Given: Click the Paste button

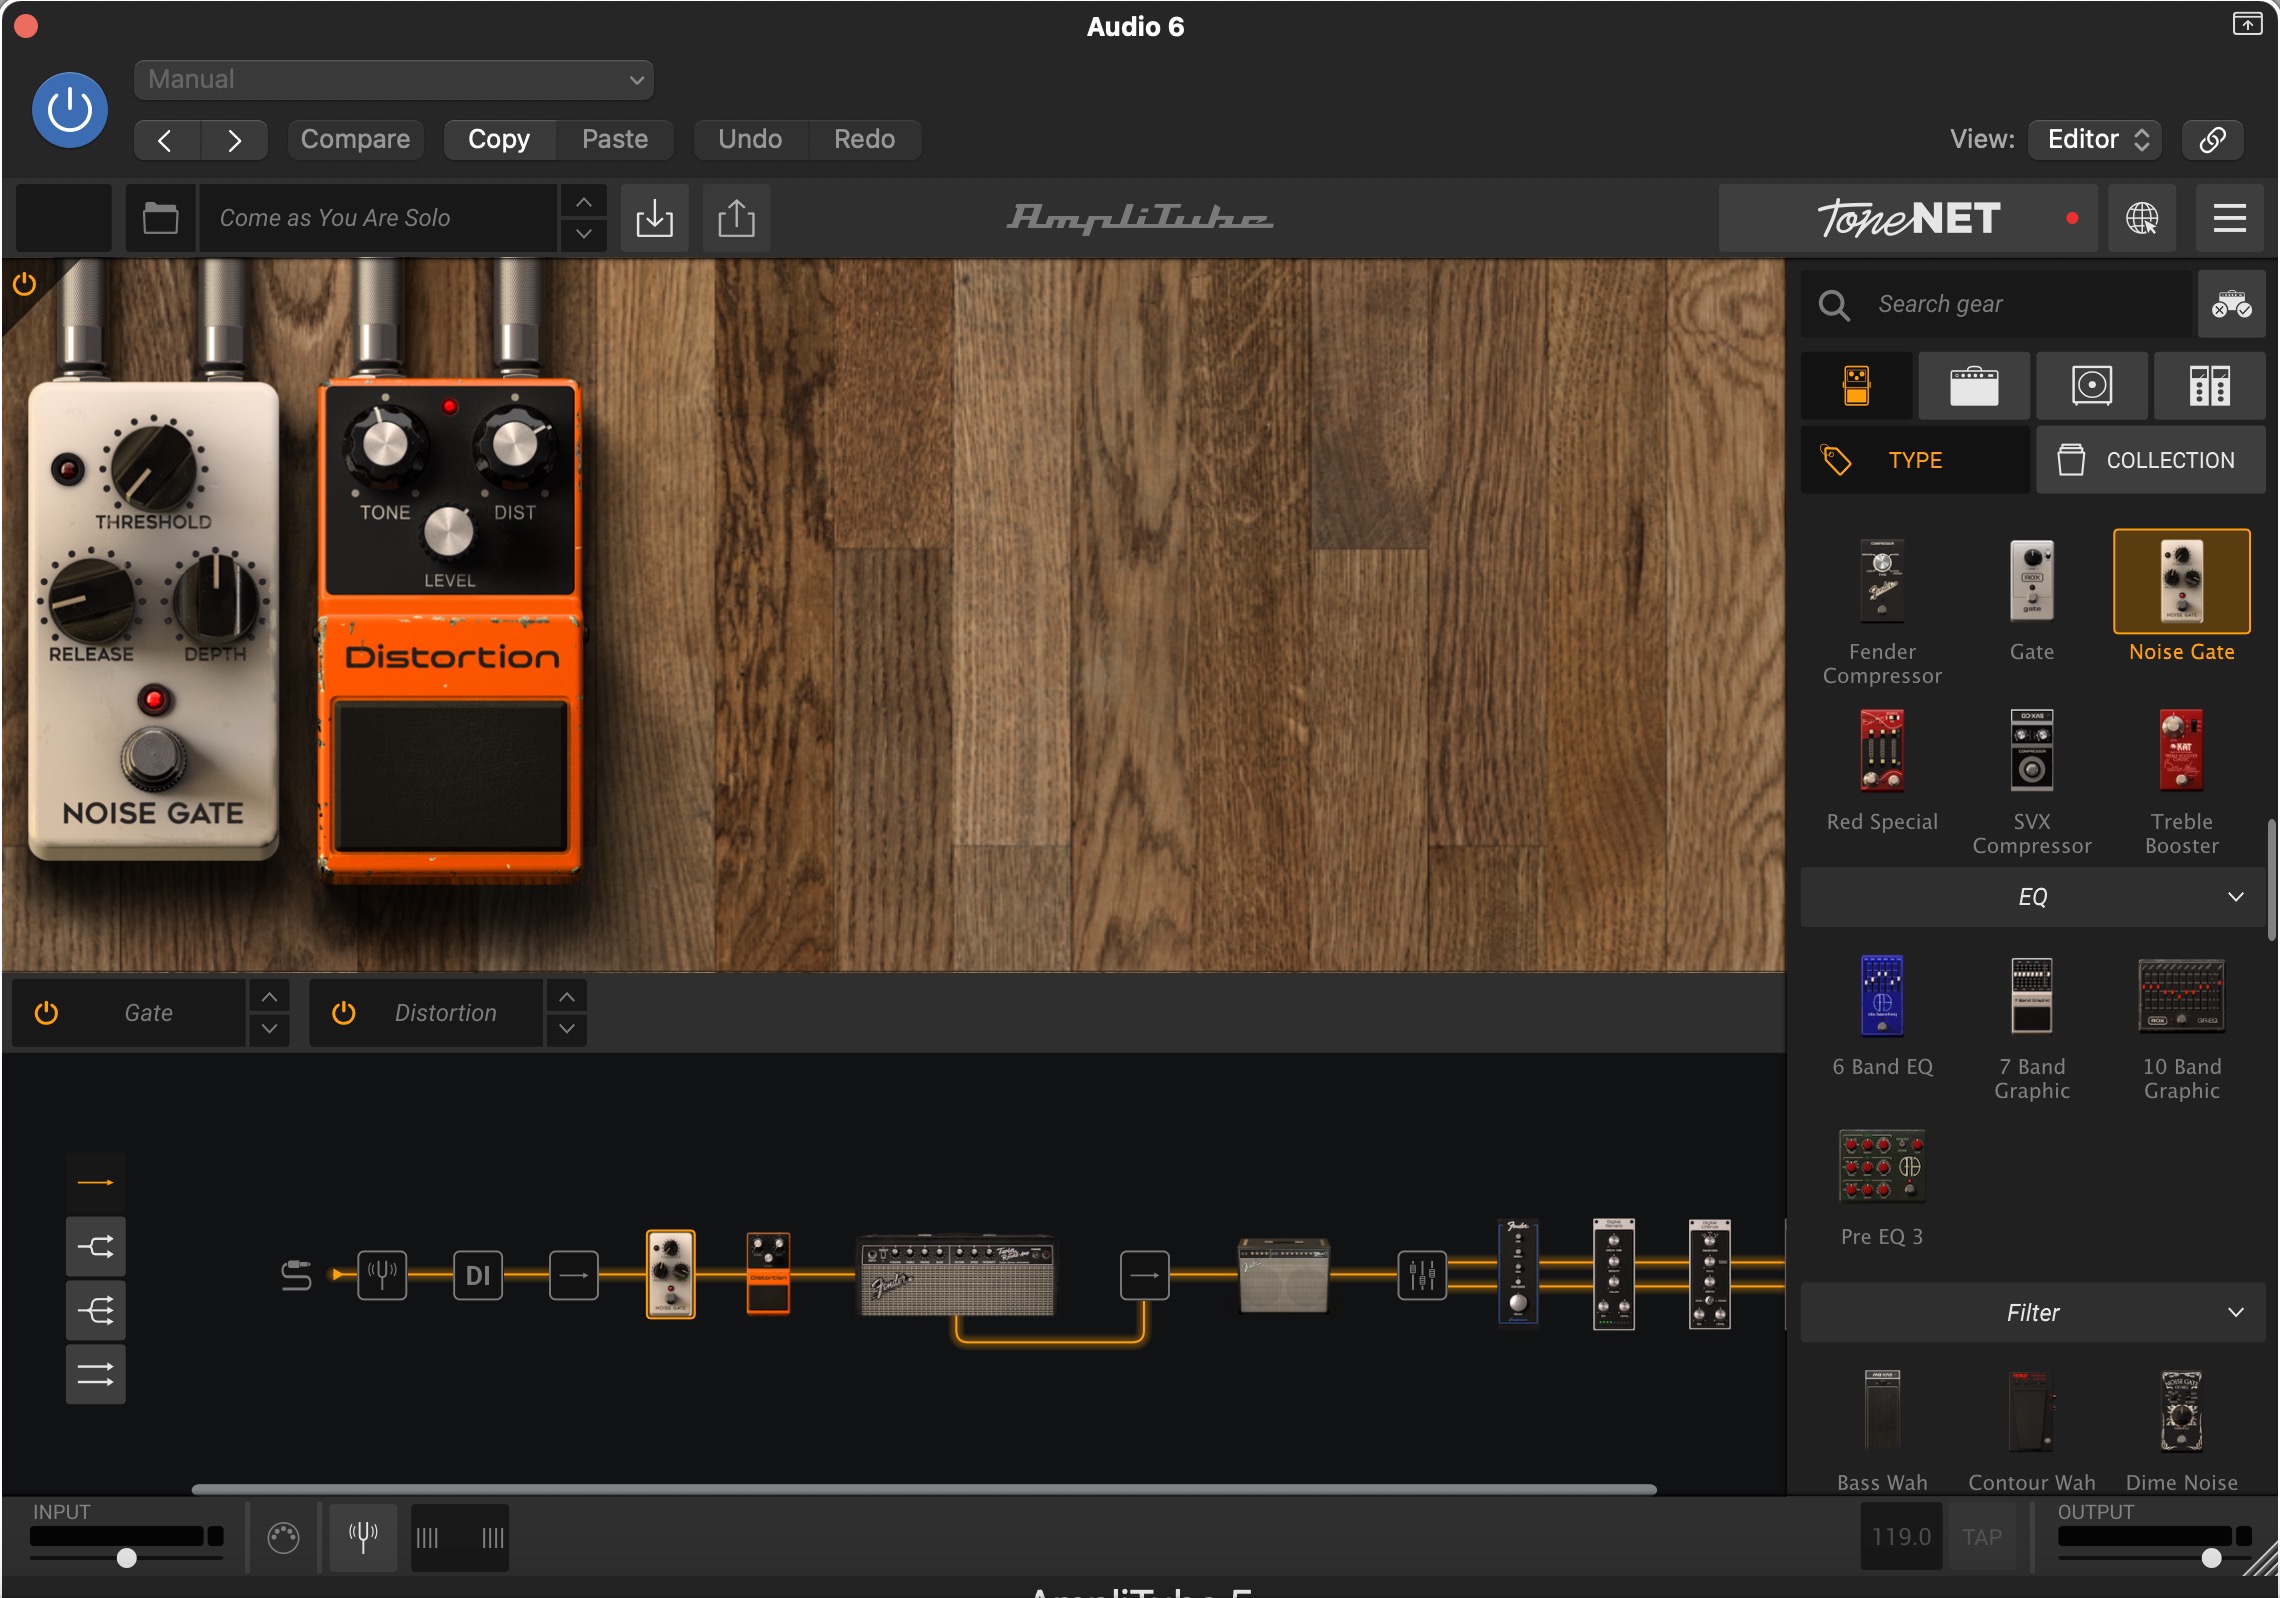Looking at the screenshot, I should pos(615,139).
